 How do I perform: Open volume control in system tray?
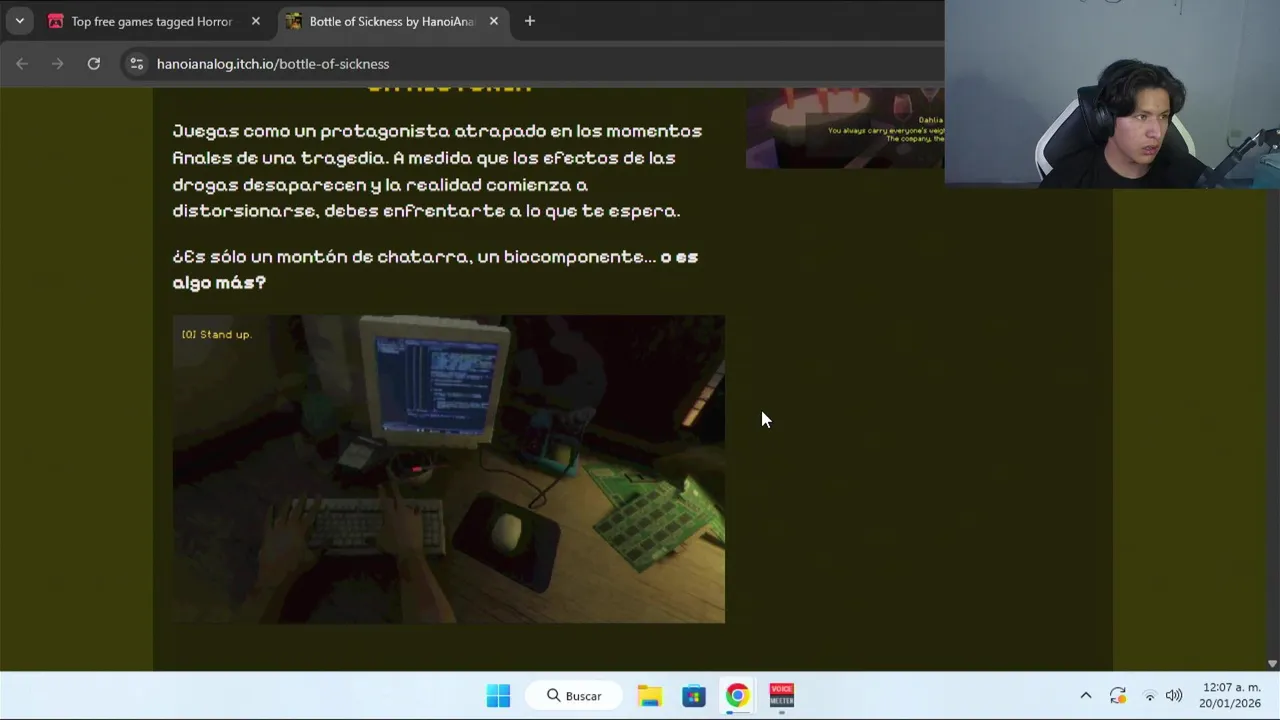point(1174,696)
